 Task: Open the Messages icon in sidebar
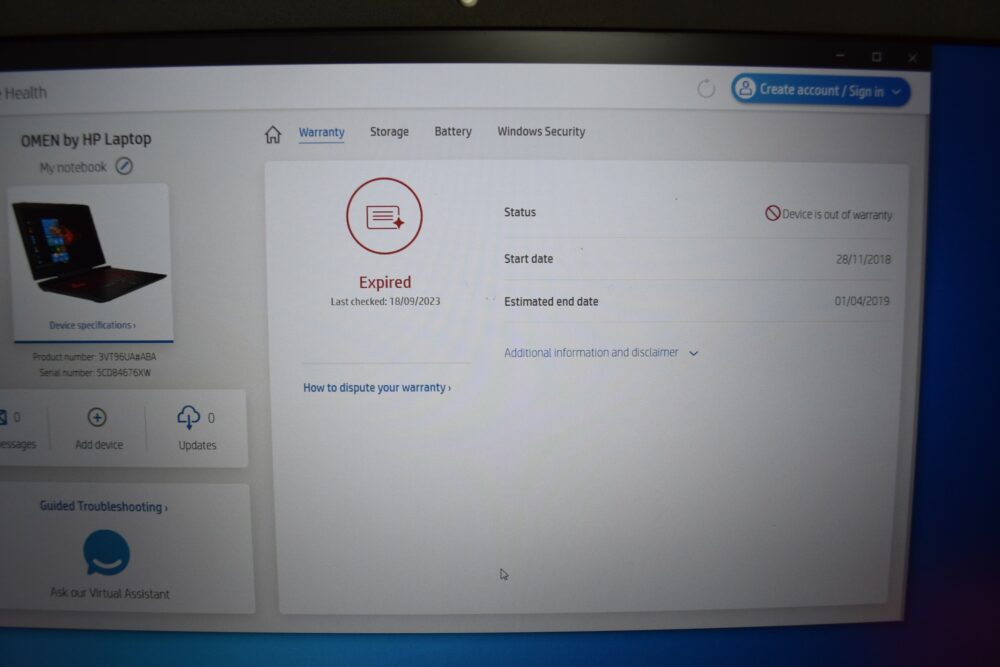tap(3, 418)
